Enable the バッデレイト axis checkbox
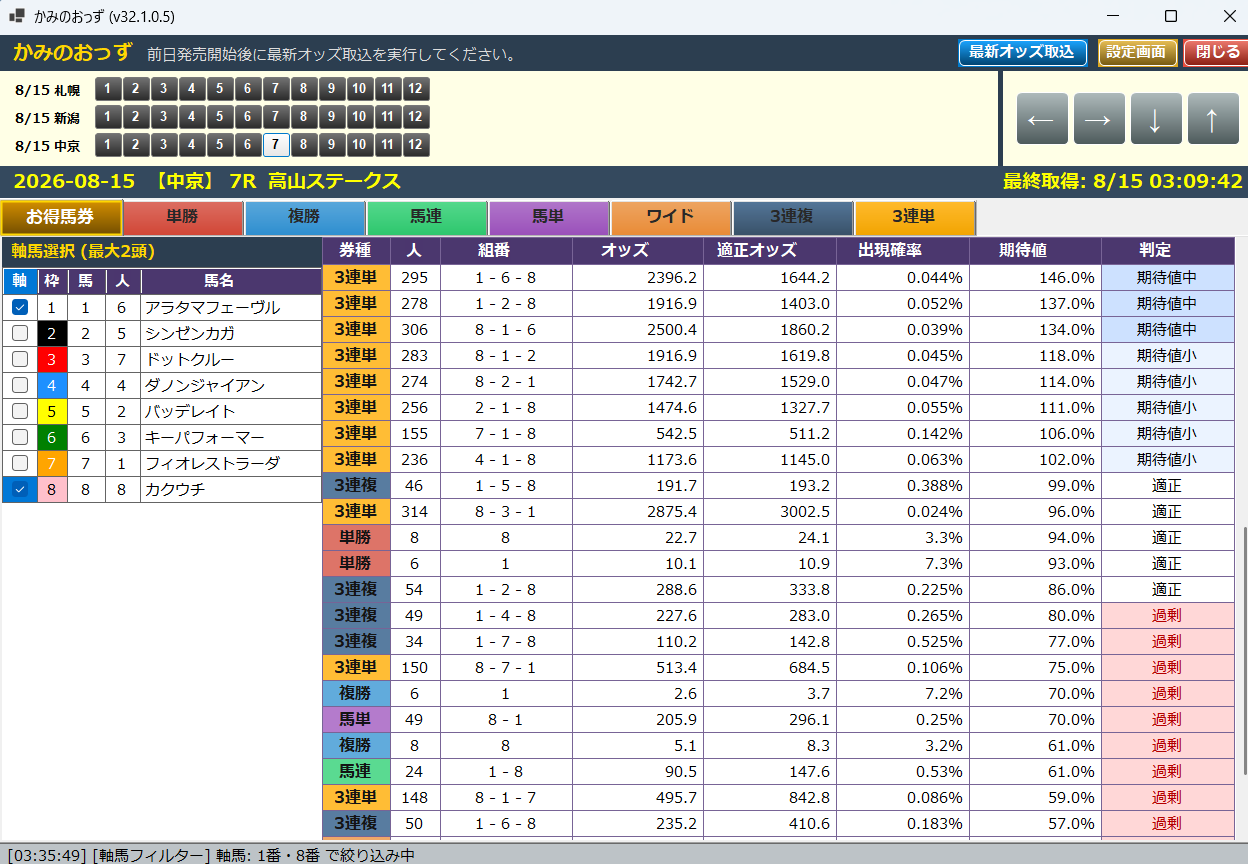Screen dimensions: 1248x864 pos(20,412)
